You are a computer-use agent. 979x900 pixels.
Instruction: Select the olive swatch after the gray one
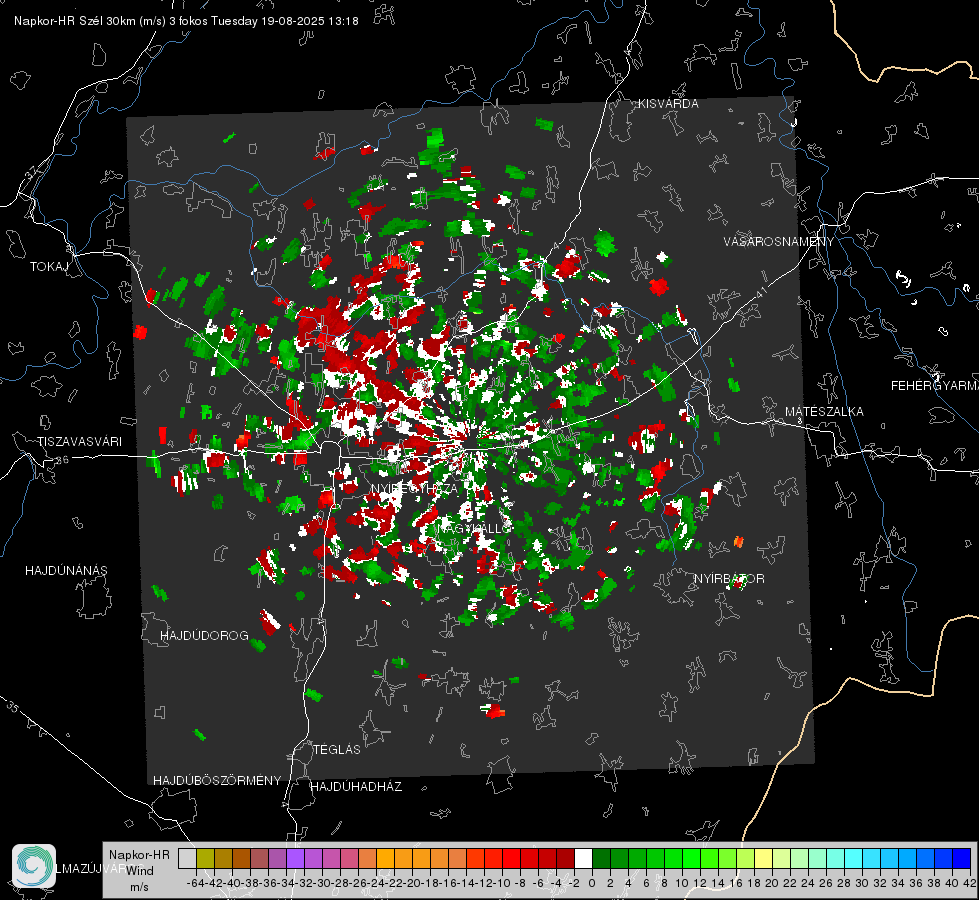pos(205,859)
